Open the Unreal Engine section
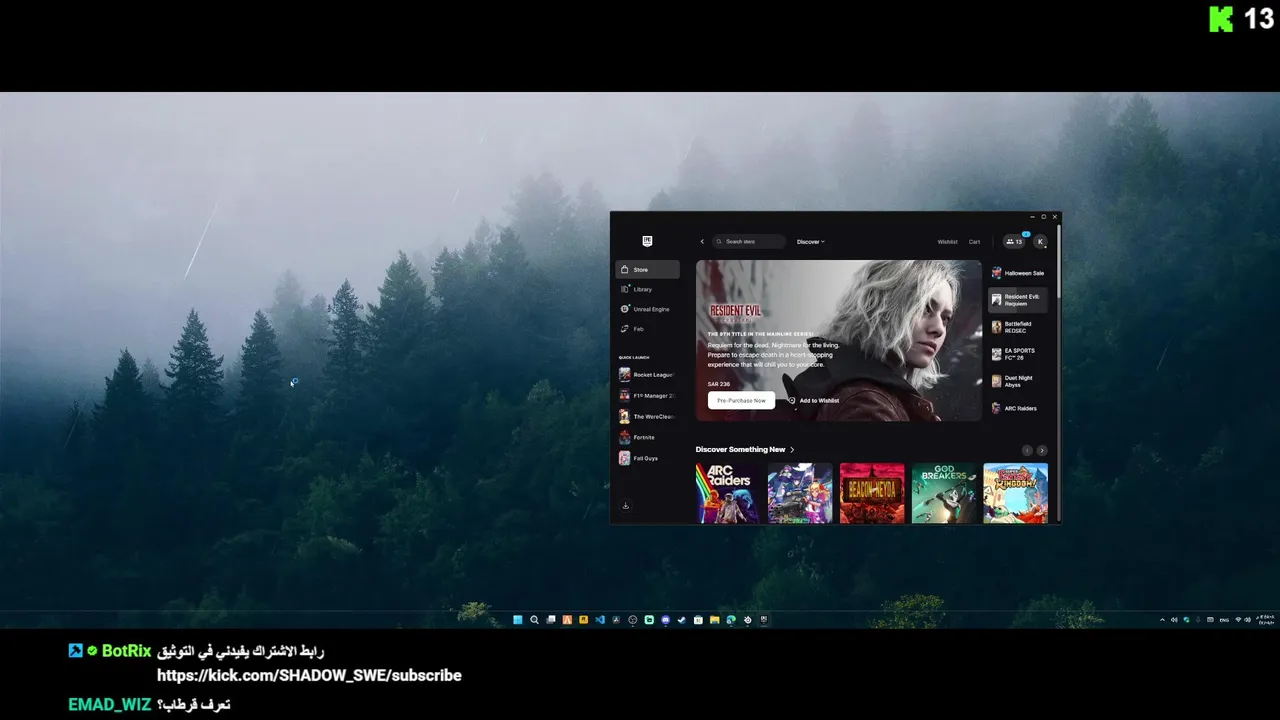The height and width of the screenshot is (720, 1280). (647, 309)
